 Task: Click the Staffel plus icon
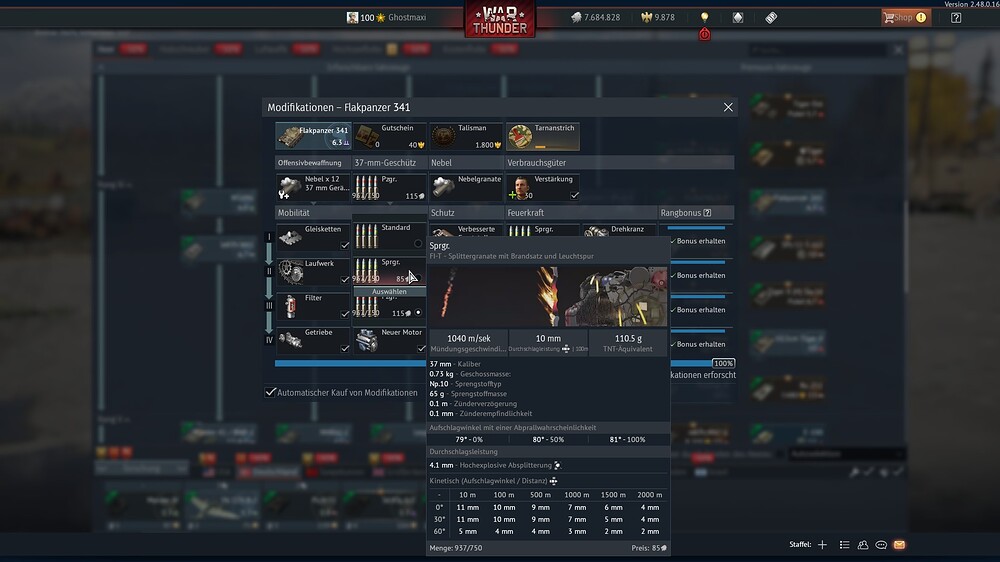(x=822, y=544)
